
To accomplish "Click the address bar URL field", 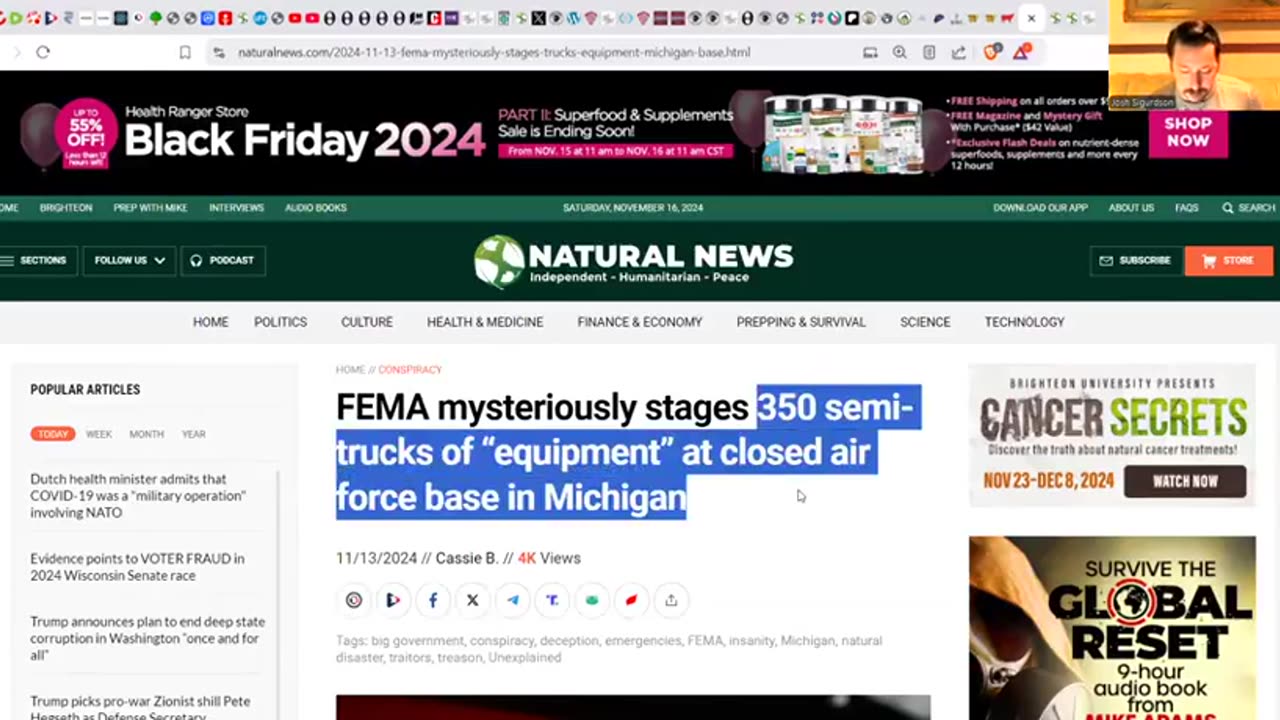I will pos(540,52).
